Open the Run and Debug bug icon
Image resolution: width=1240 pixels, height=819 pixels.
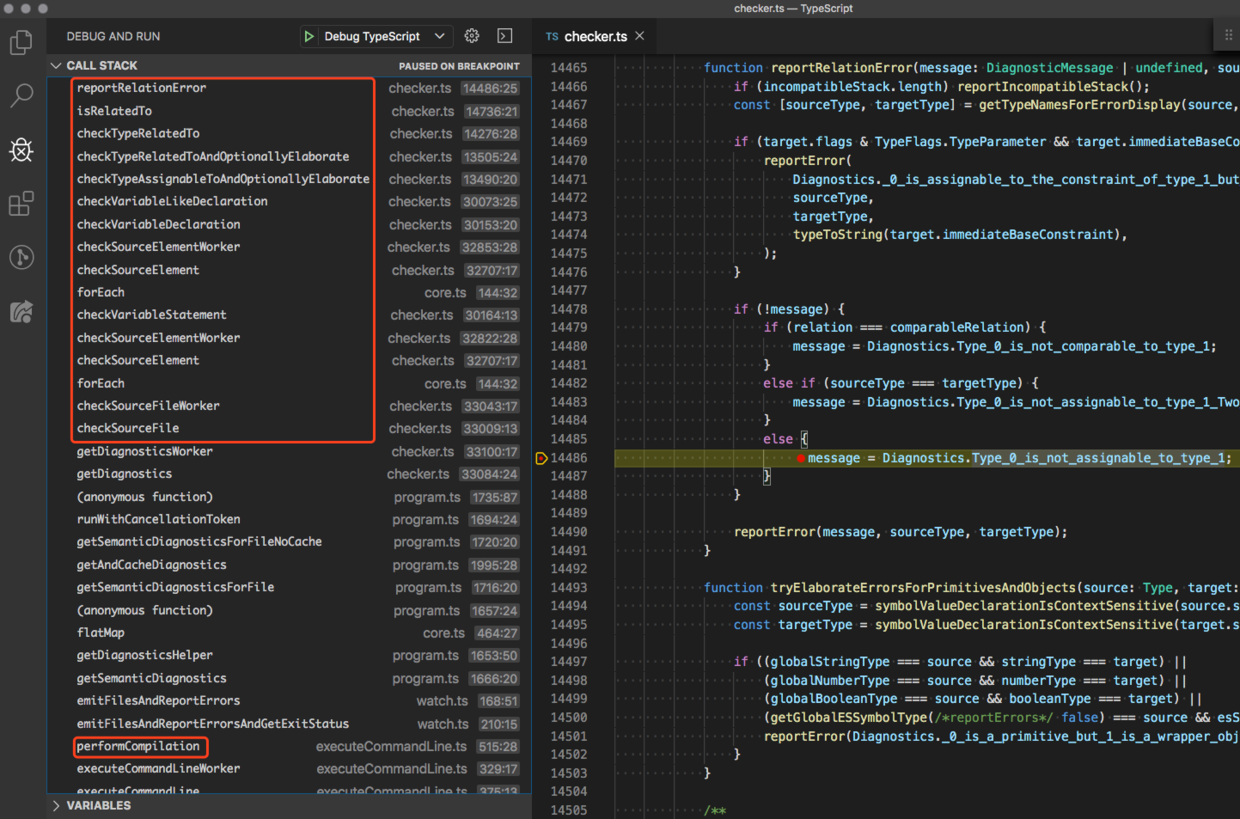coord(21,150)
